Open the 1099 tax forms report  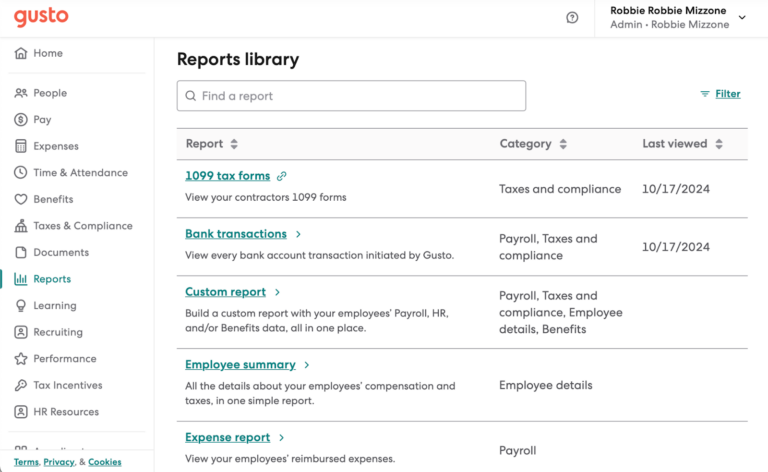click(x=227, y=176)
